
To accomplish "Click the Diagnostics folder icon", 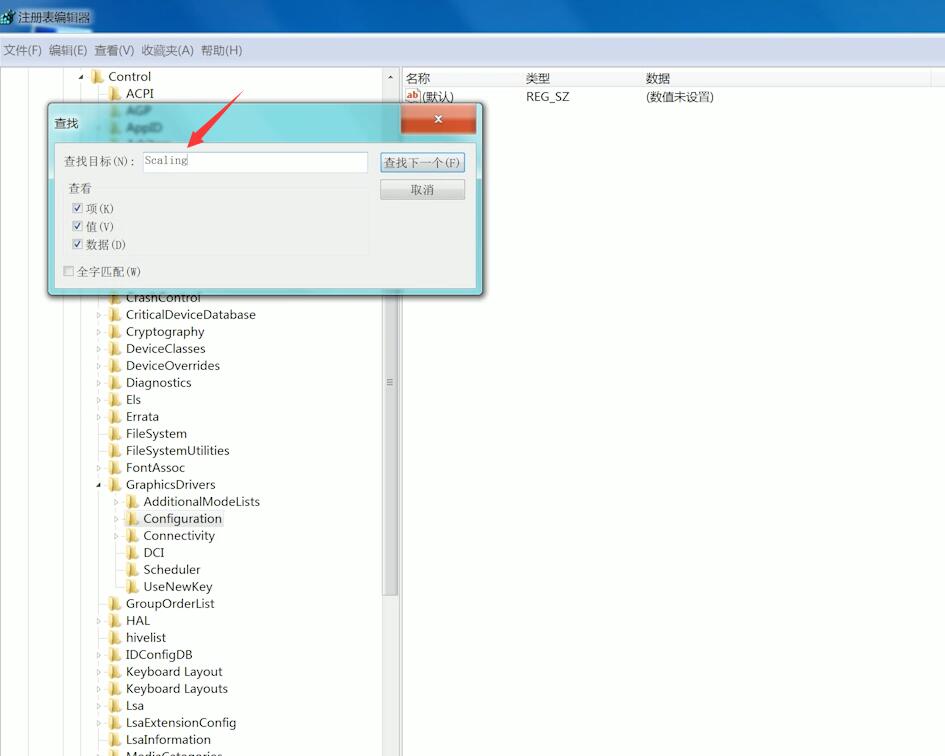I will pos(115,383).
